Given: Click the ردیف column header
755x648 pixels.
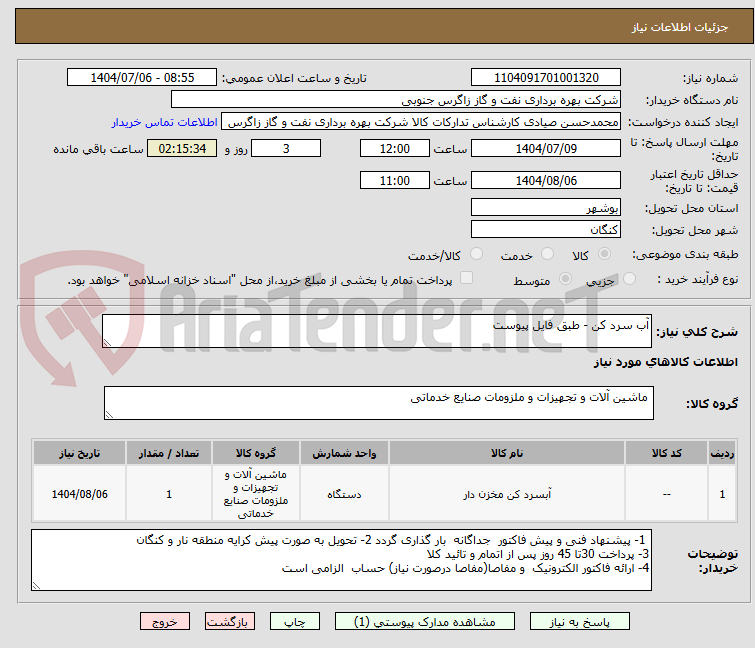Looking at the screenshot, I should click(722, 453).
